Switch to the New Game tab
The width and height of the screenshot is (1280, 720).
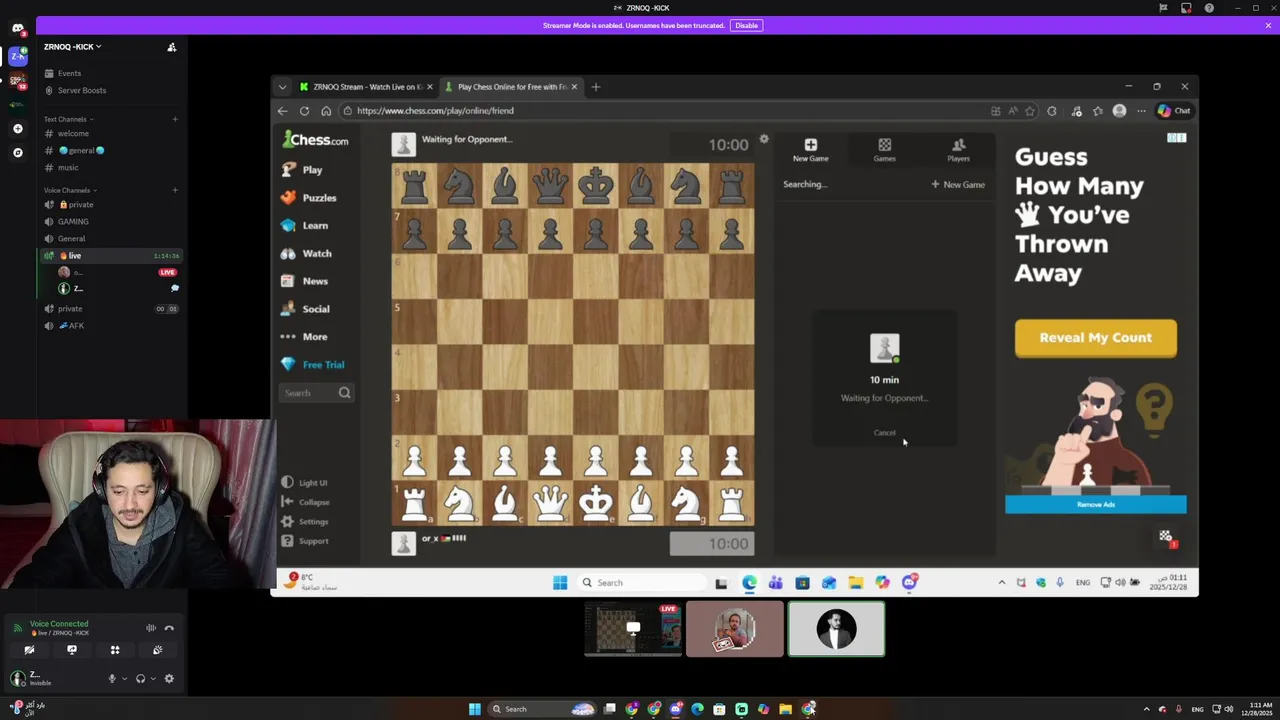810,150
